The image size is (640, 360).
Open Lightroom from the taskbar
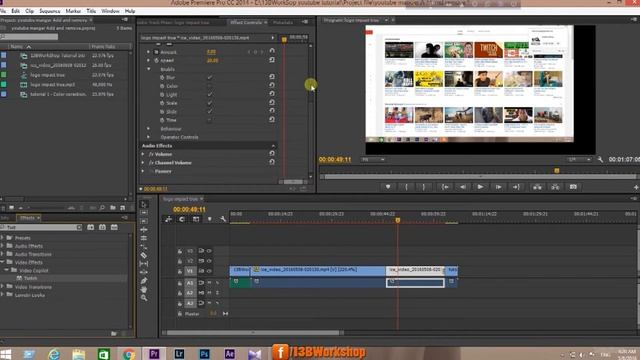tap(179, 353)
